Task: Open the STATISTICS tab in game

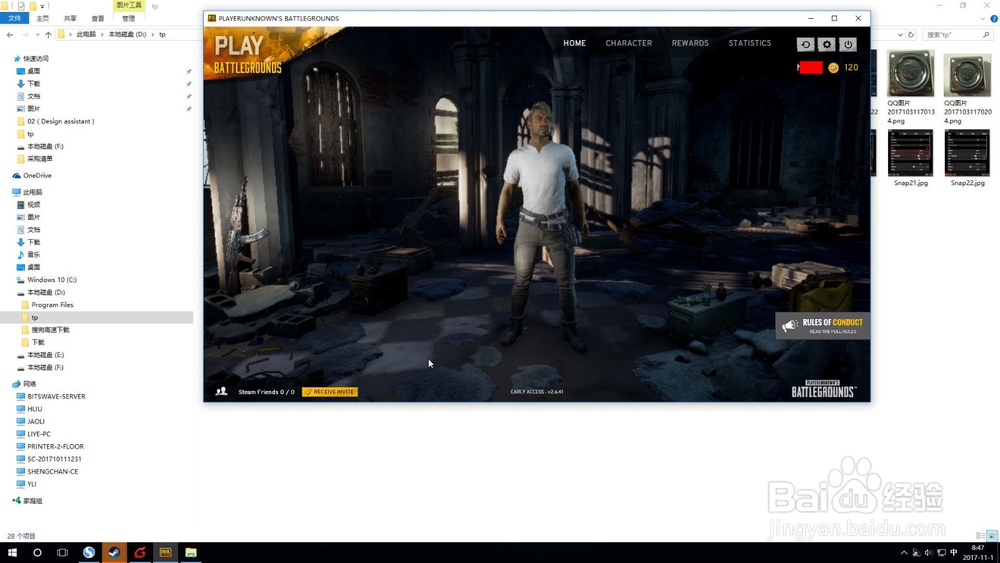Action: click(750, 43)
